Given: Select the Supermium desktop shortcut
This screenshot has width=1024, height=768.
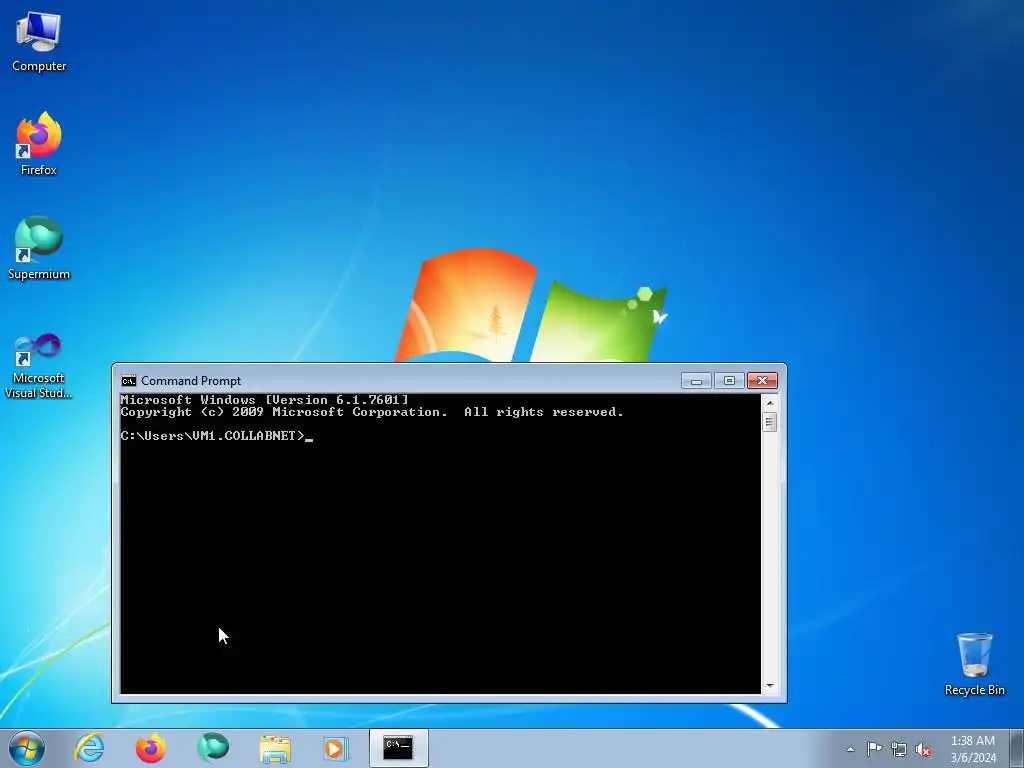Looking at the screenshot, I should point(39,248).
